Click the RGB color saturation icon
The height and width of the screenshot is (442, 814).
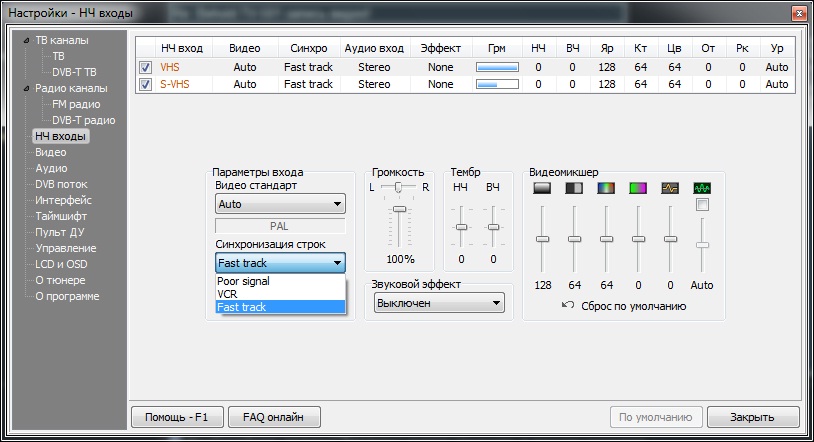(x=606, y=187)
